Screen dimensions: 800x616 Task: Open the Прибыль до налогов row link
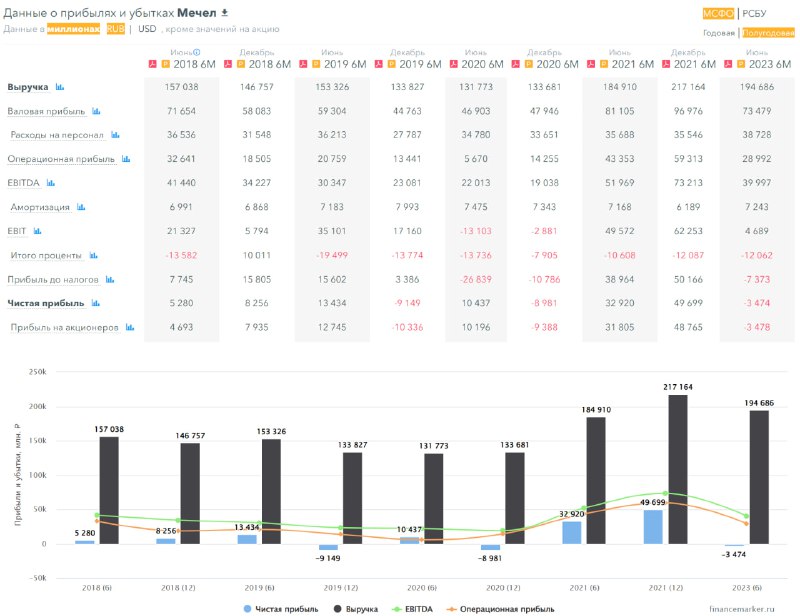click(x=53, y=280)
